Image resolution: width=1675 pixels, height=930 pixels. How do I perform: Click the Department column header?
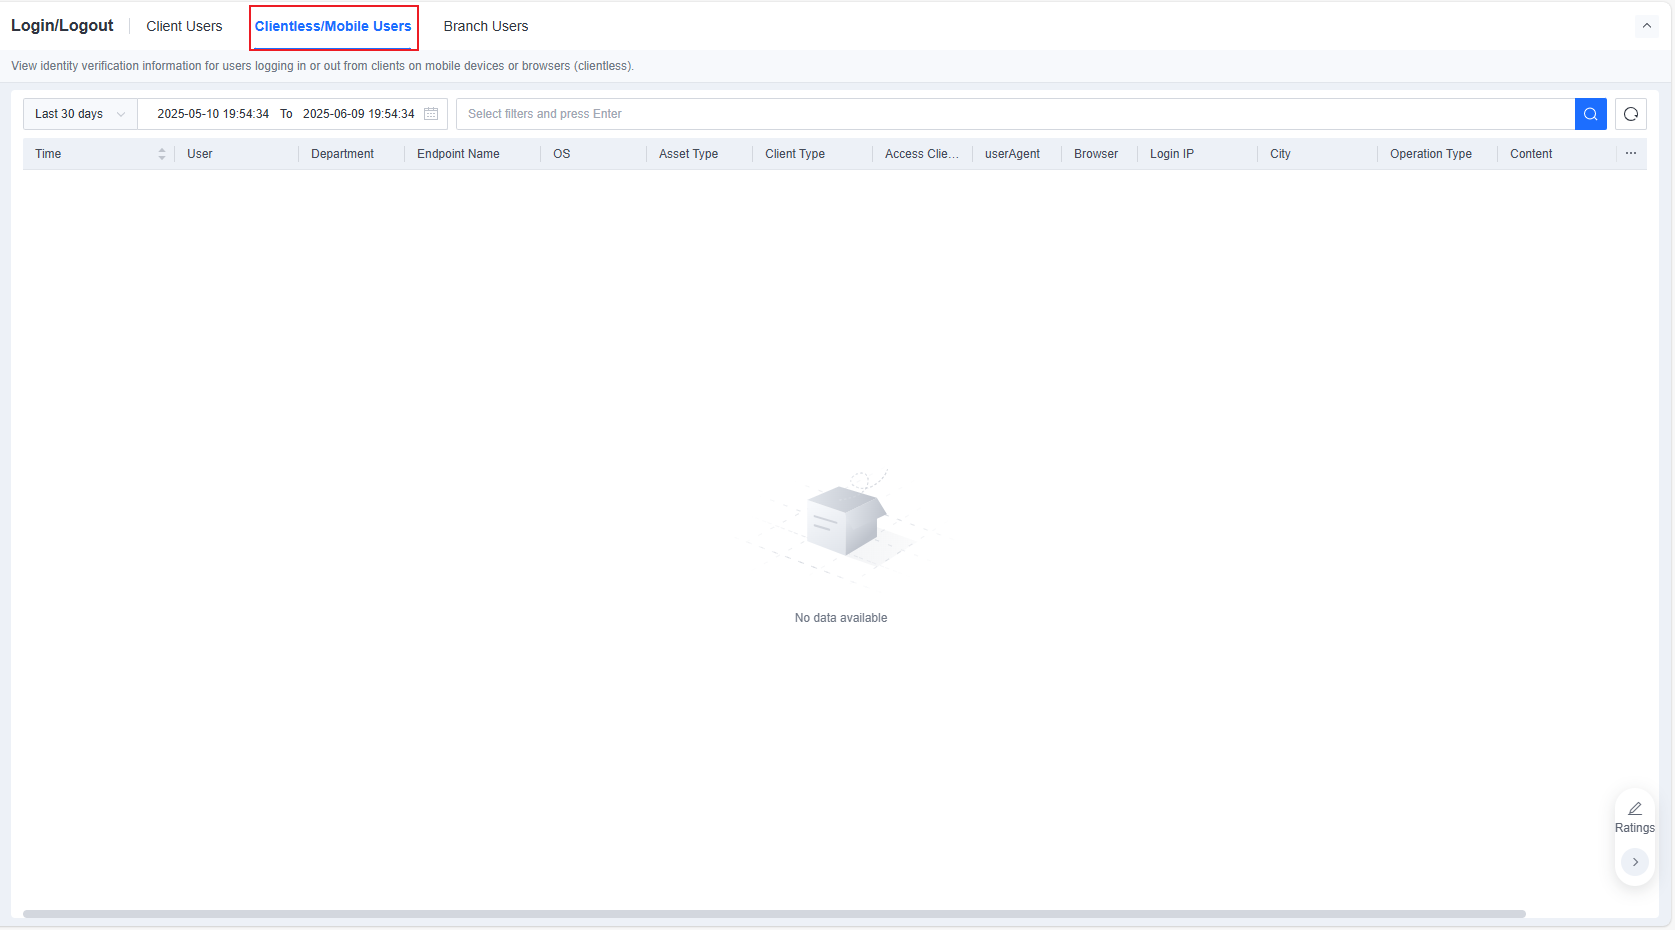342,154
